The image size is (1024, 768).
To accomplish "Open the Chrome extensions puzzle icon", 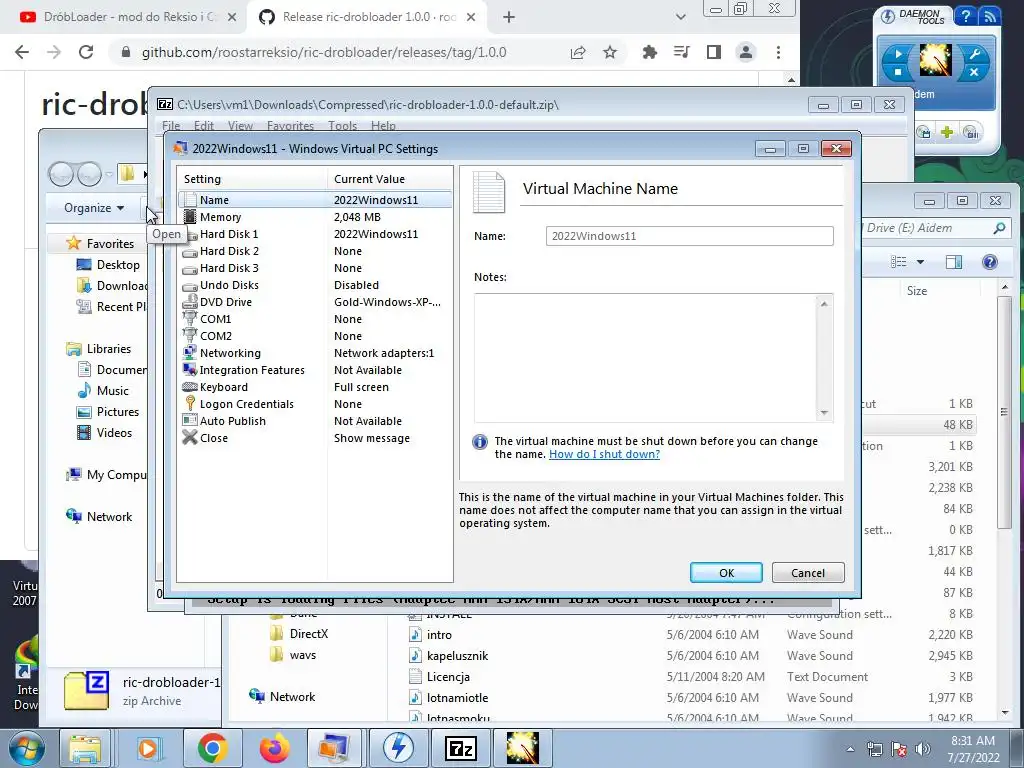I will pyautogui.click(x=649, y=52).
